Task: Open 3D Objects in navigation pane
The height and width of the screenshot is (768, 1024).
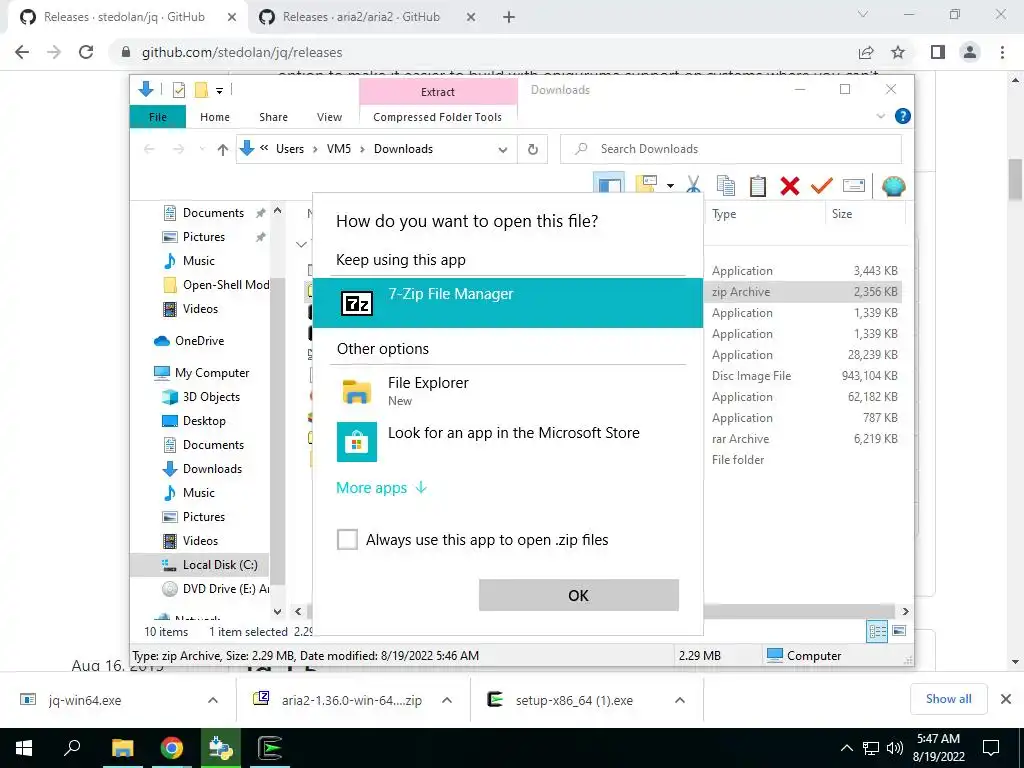Action: point(211,396)
